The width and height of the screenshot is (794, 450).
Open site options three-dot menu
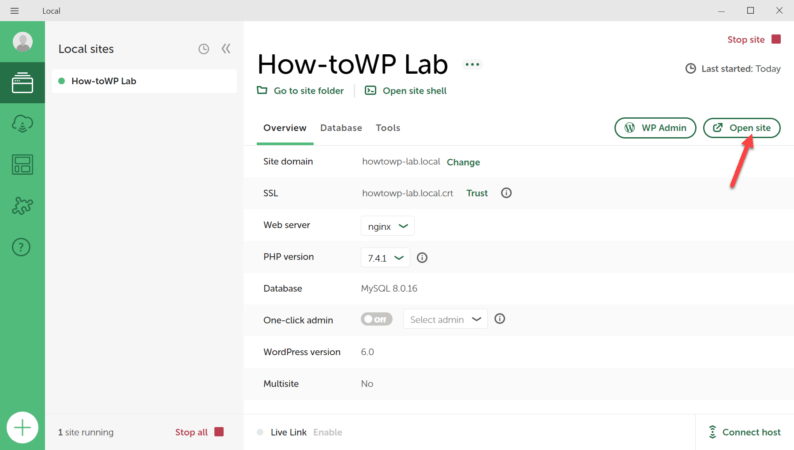(x=472, y=64)
